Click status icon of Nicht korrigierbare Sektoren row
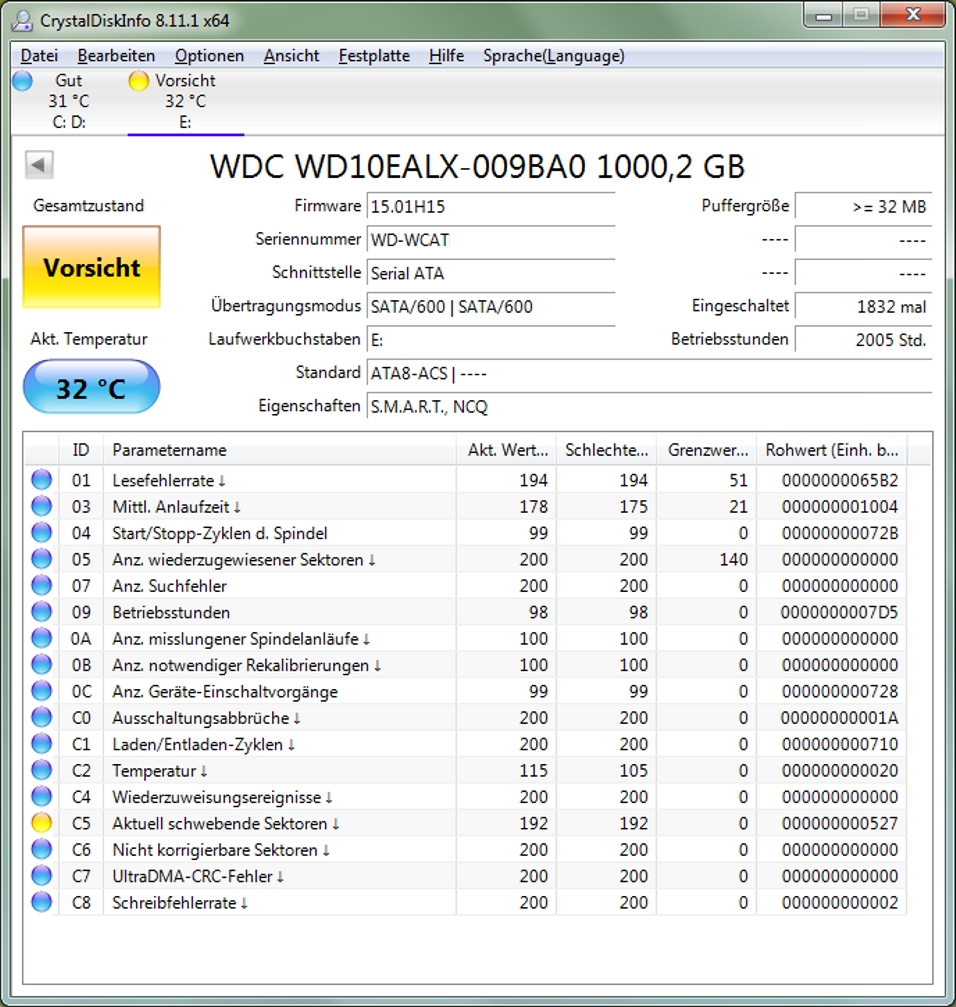 click(x=42, y=849)
